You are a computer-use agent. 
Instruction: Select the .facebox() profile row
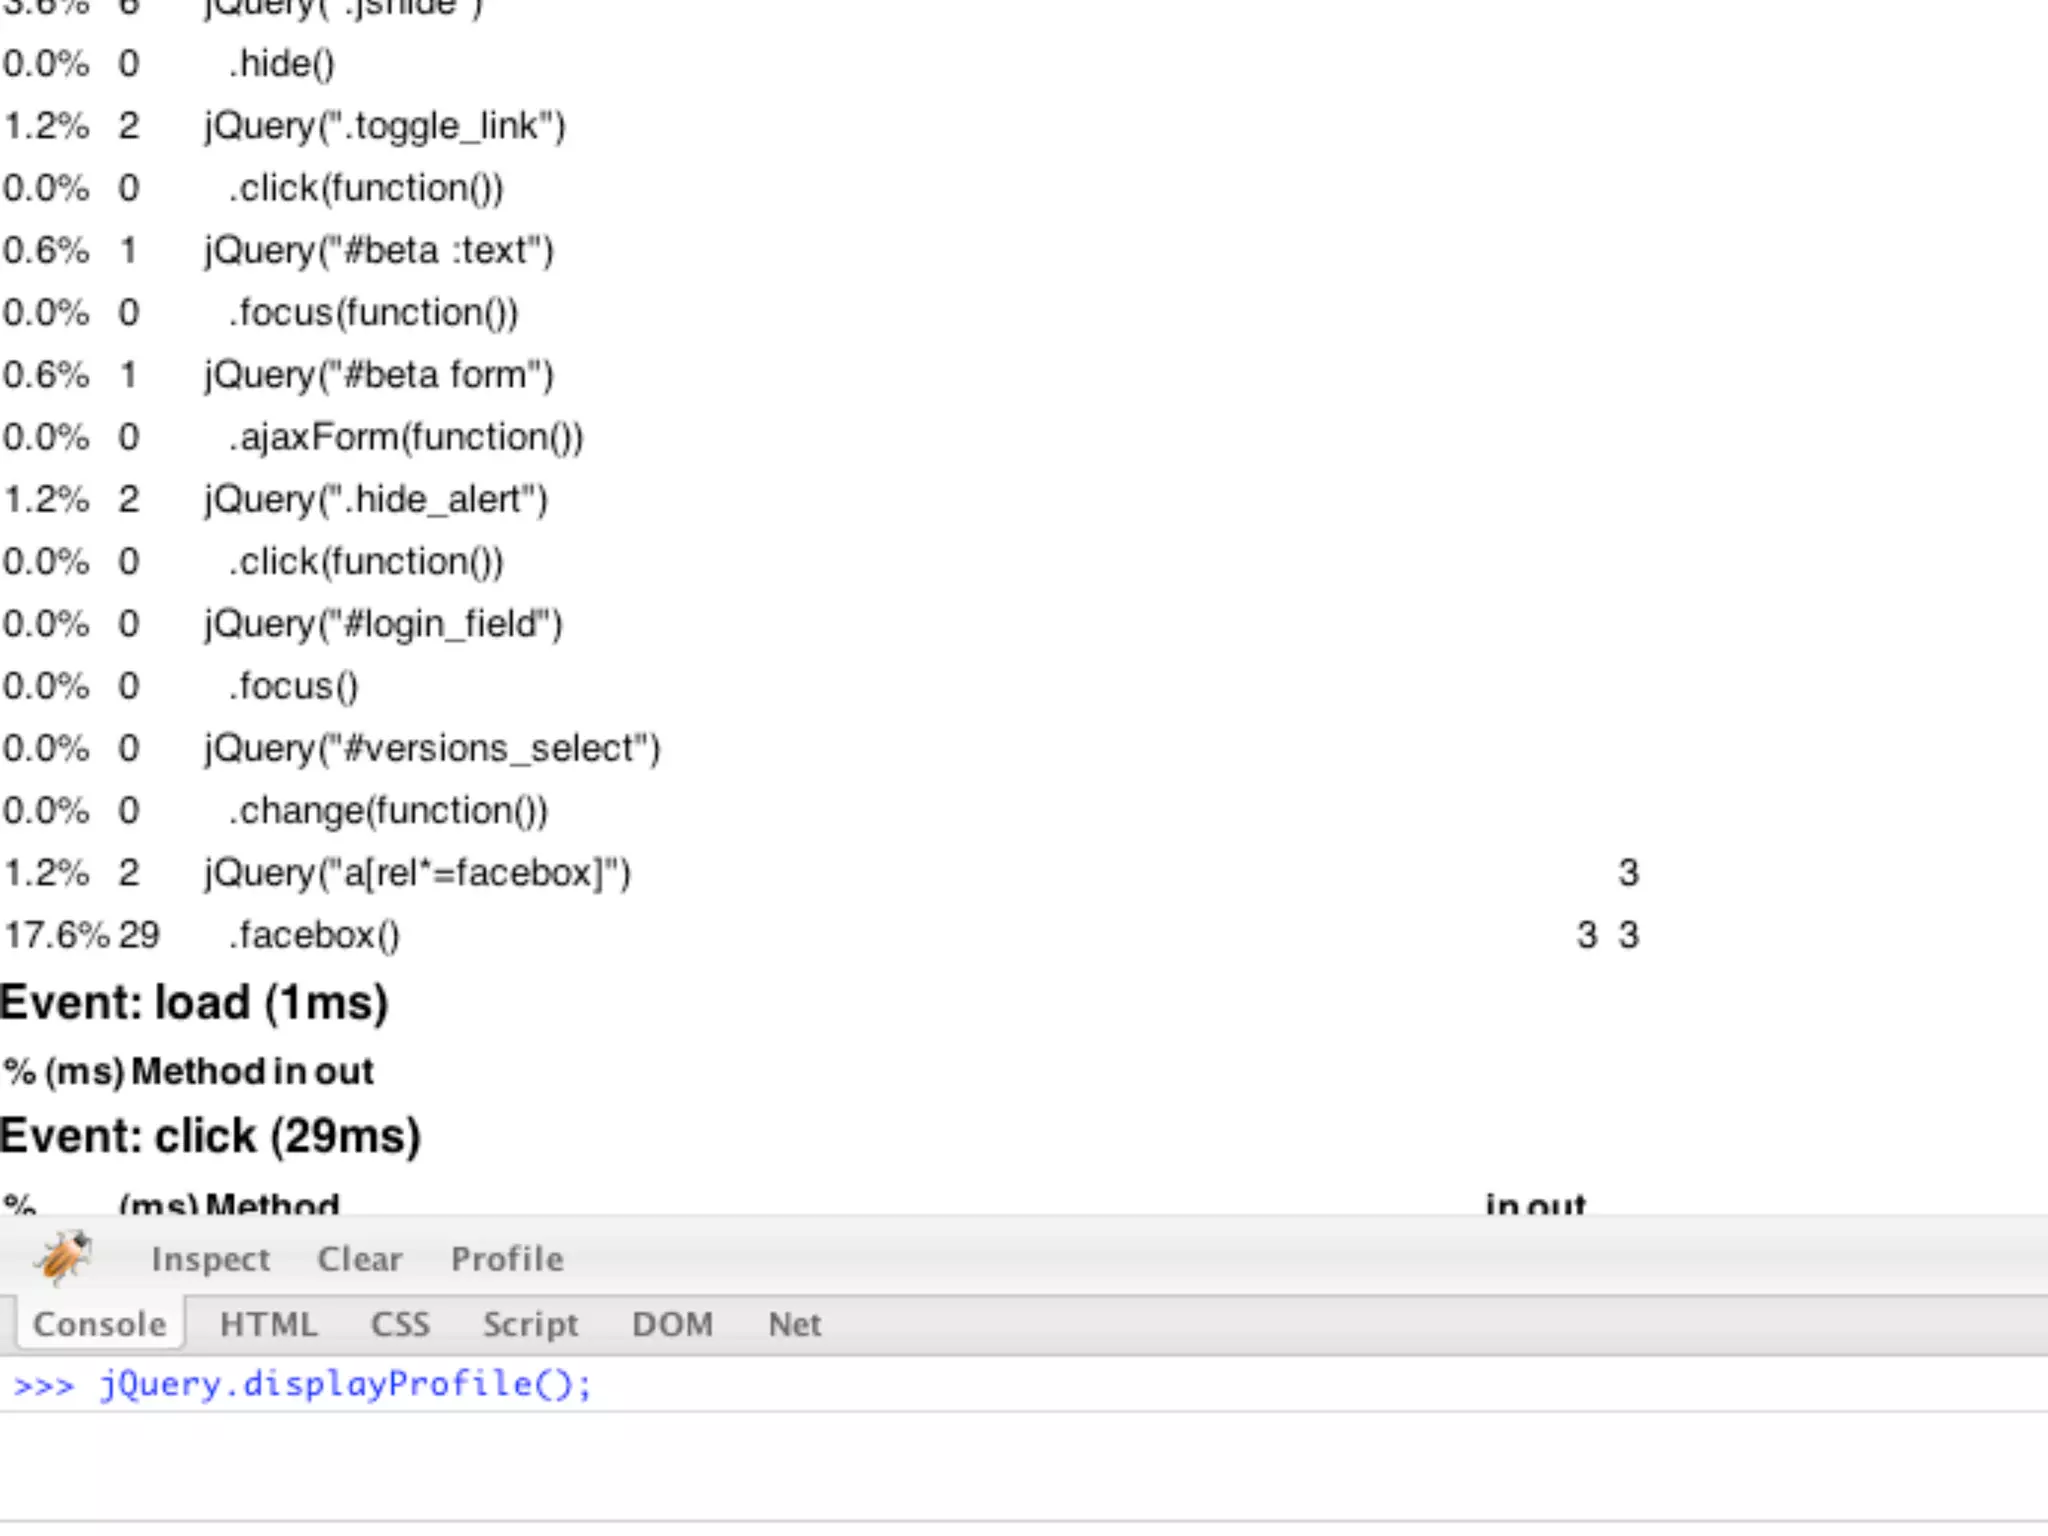pos(314,936)
